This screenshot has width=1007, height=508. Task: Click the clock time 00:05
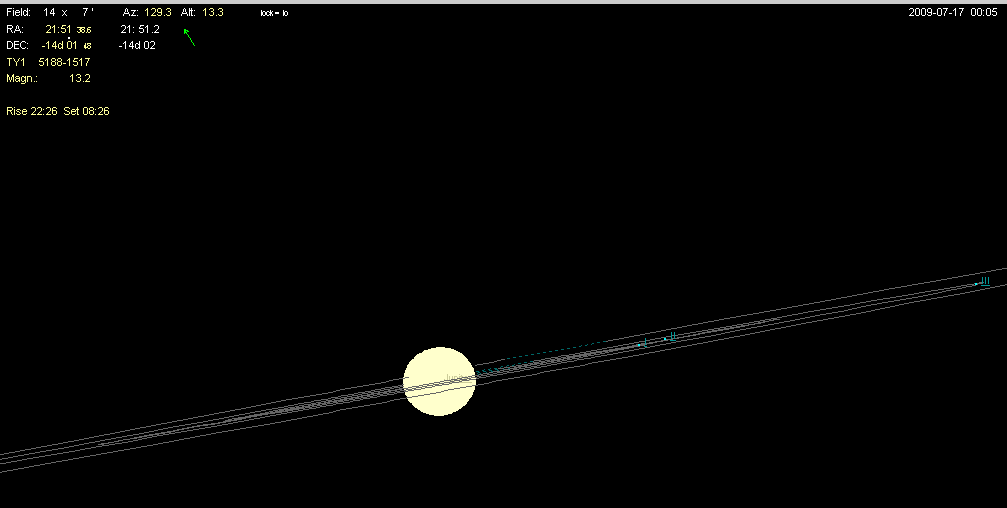(988, 12)
